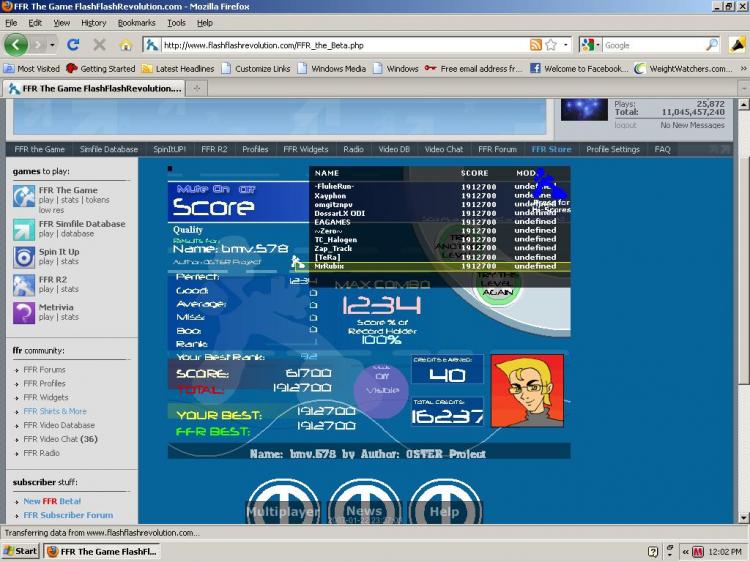
Task: Click the purple Metrivia question mark icon
Action: point(24,312)
